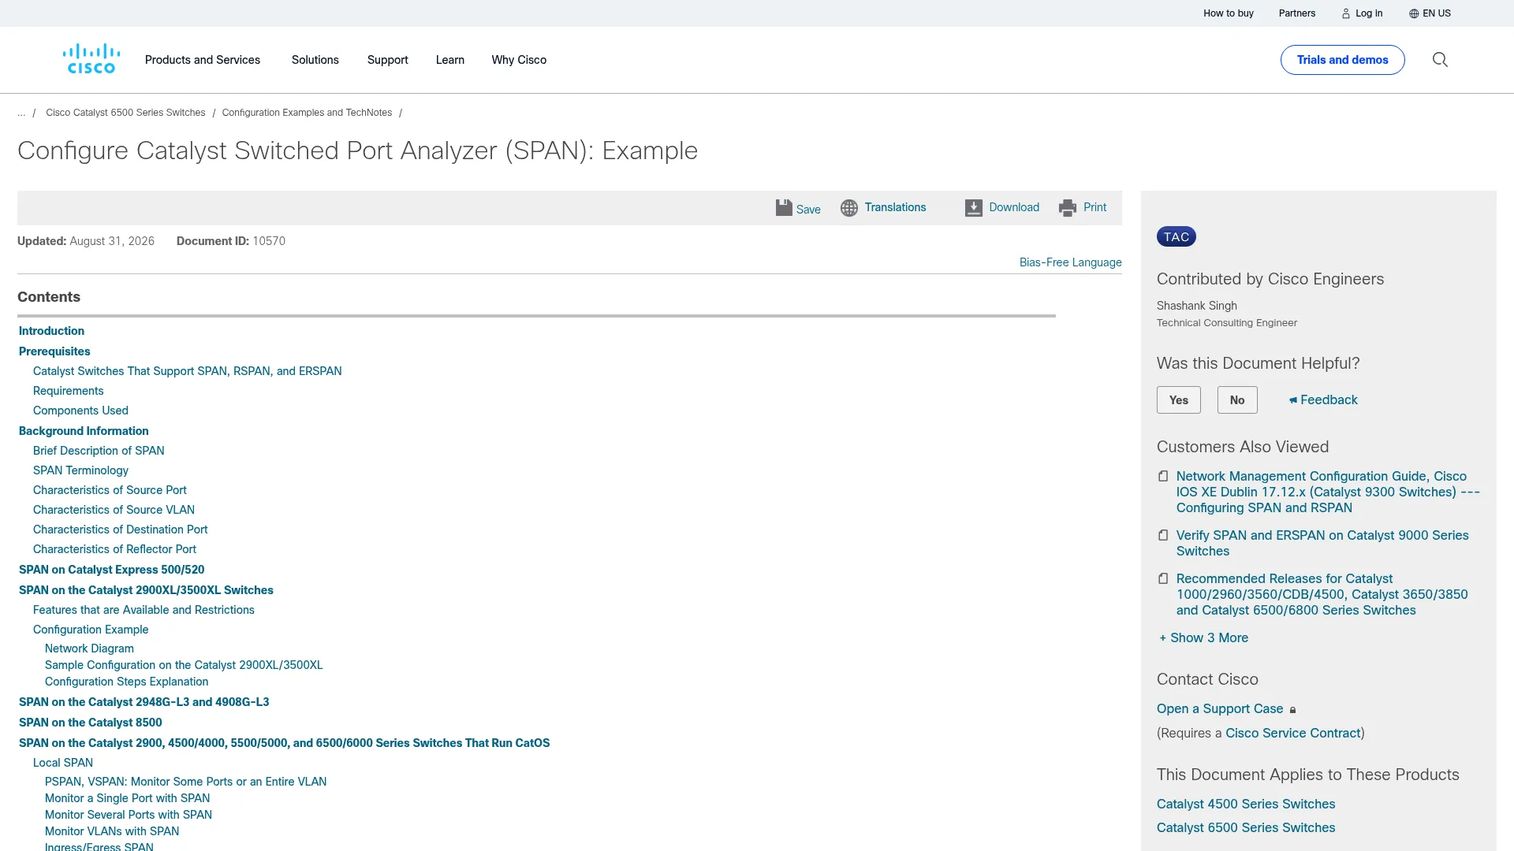Viewport: 1514px width, 851px height.
Task: Jump to the Introduction section
Action: point(51,331)
